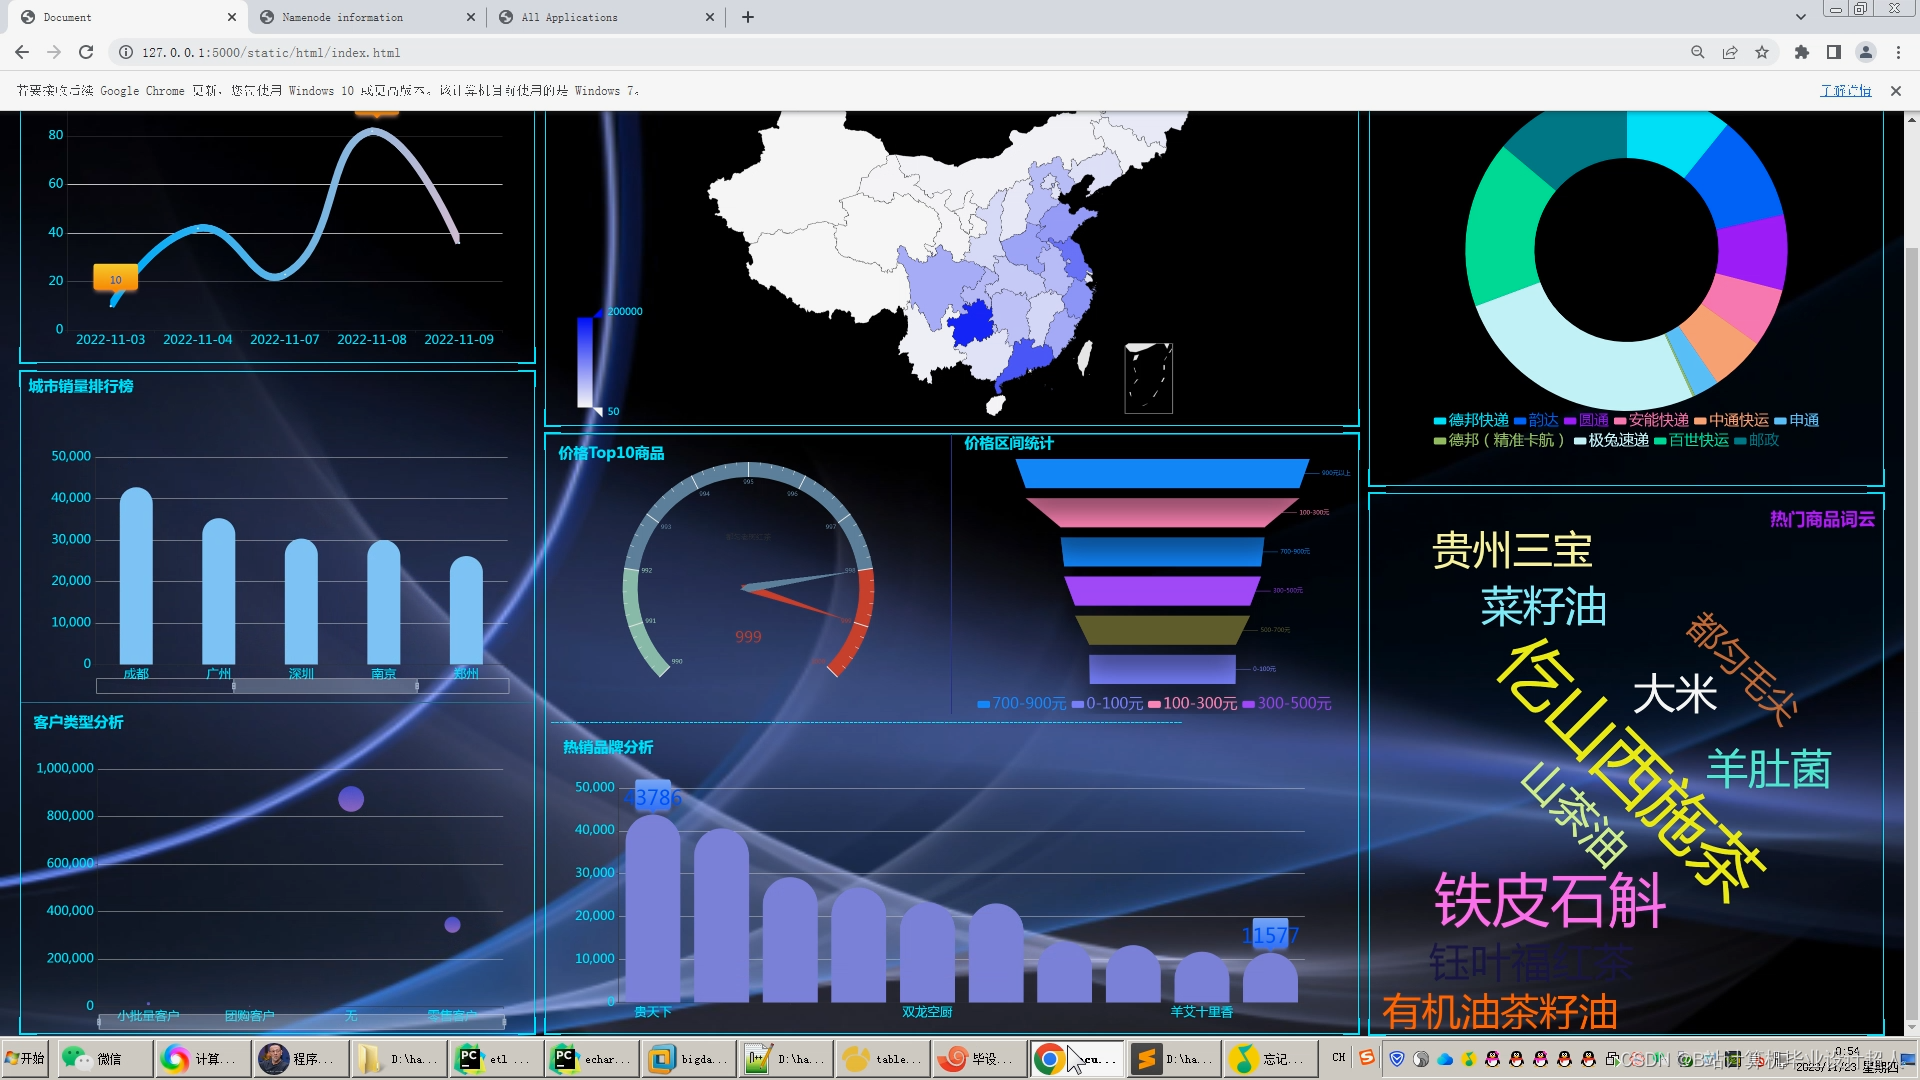Image resolution: width=1920 pixels, height=1080 pixels.
Task: Open Chrome tab search dropdown chevron
Action: [1800, 17]
